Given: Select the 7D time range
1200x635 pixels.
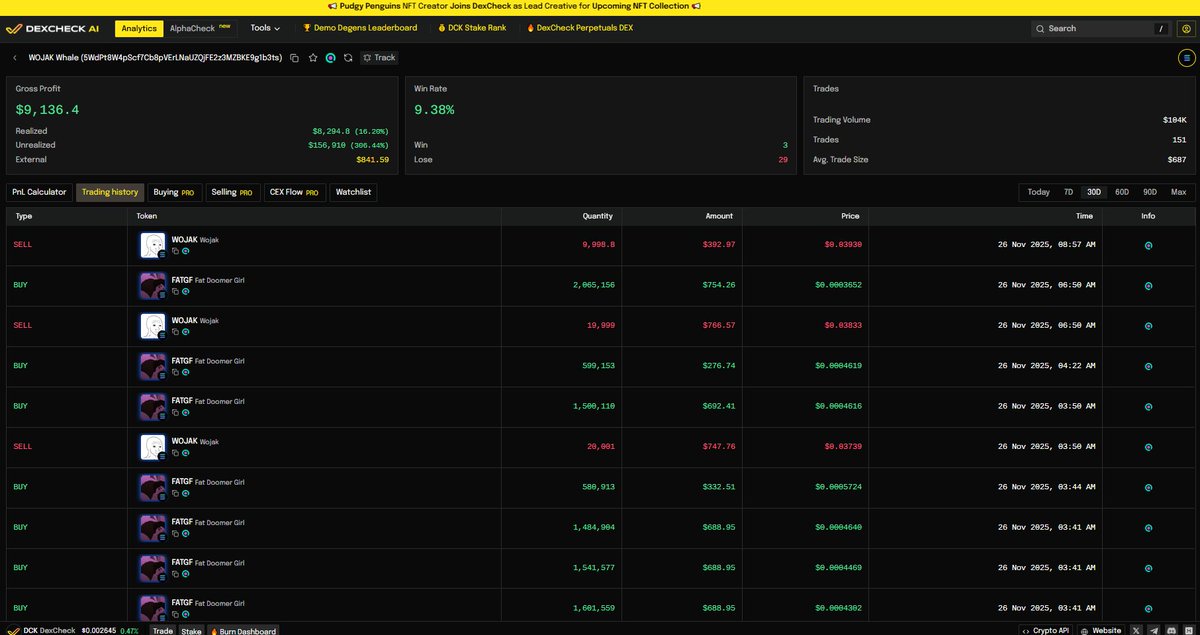Looking at the screenshot, I should tap(1068, 192).
